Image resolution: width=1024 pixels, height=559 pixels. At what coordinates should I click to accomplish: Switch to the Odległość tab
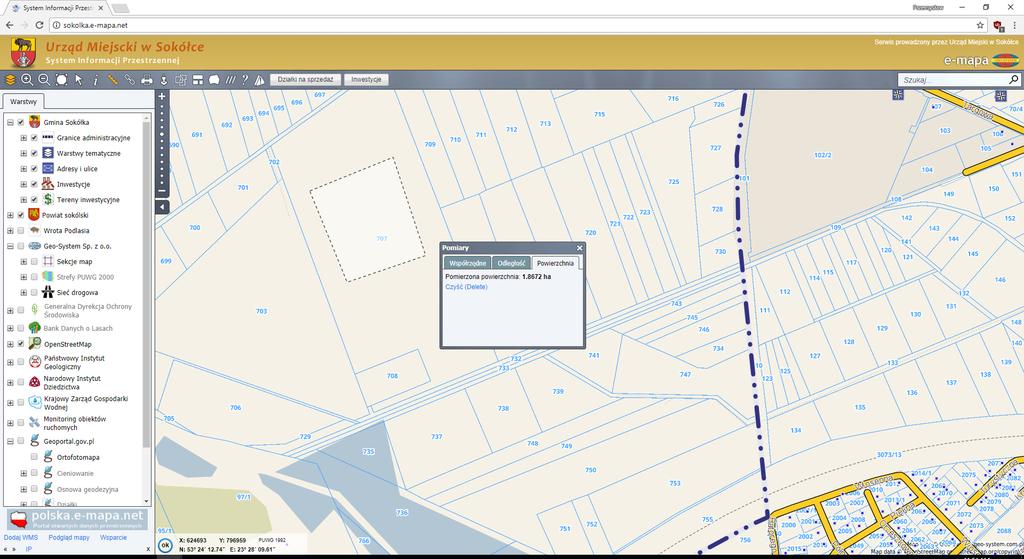coord(511,263)
